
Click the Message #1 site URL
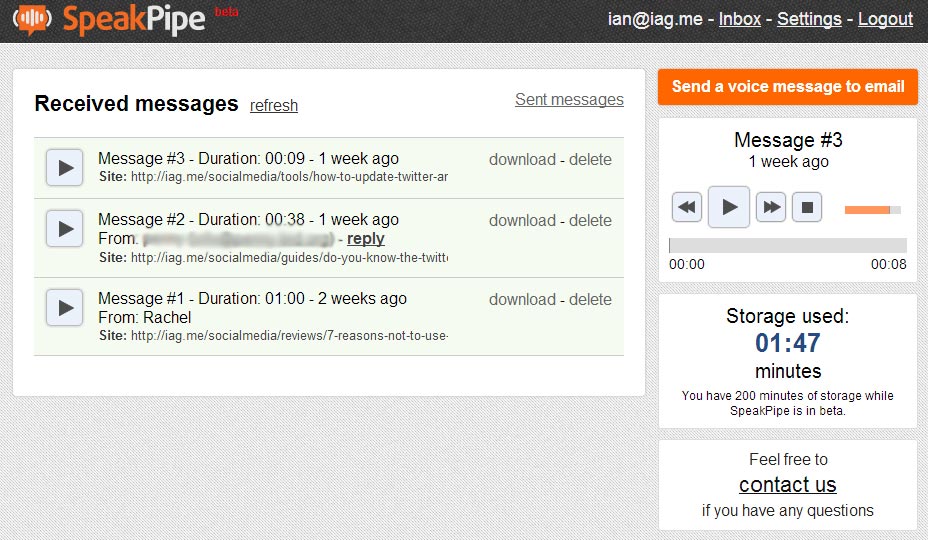coord(289,336)
